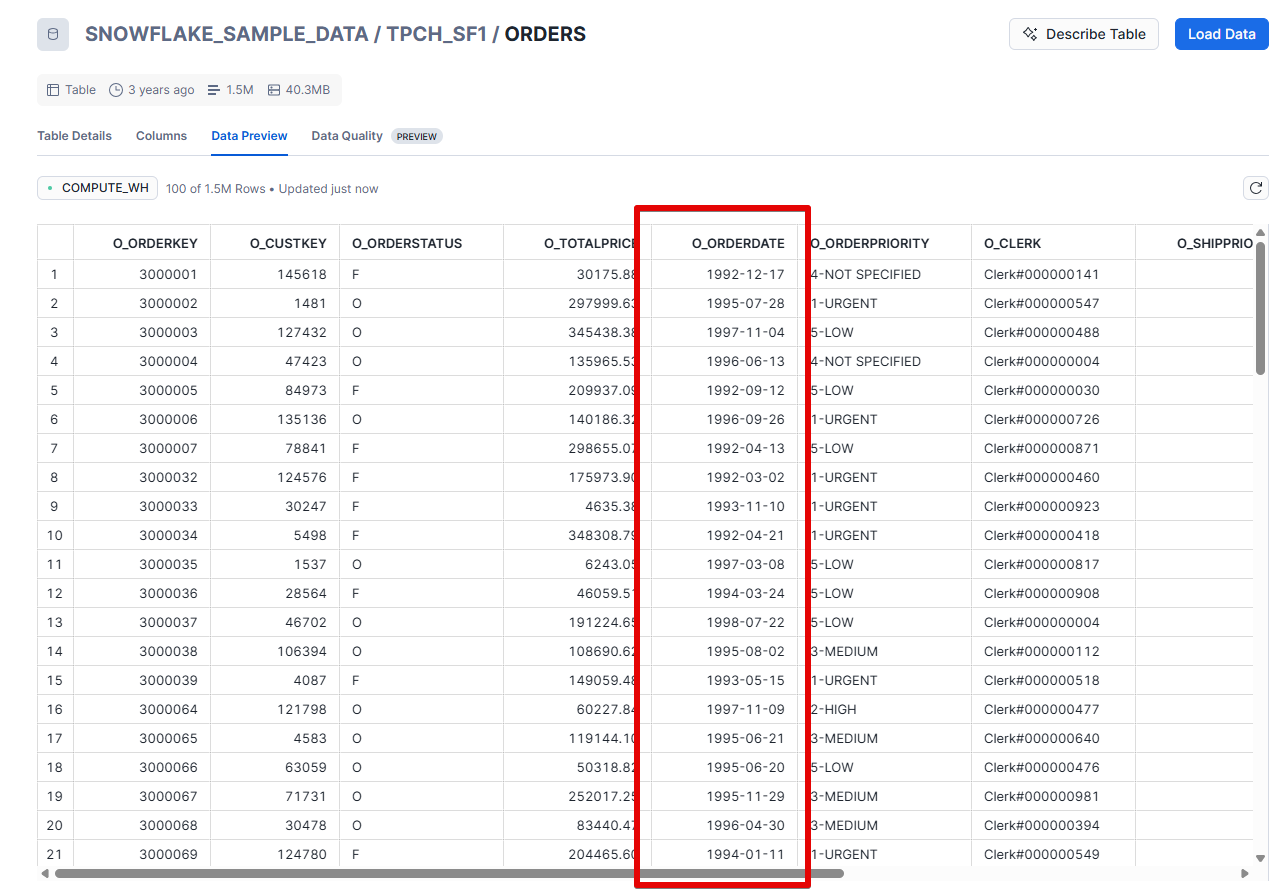The width and height of the screenshot is (1283, 892).
Task: Select the Data Preview tab
Action: 249,136
